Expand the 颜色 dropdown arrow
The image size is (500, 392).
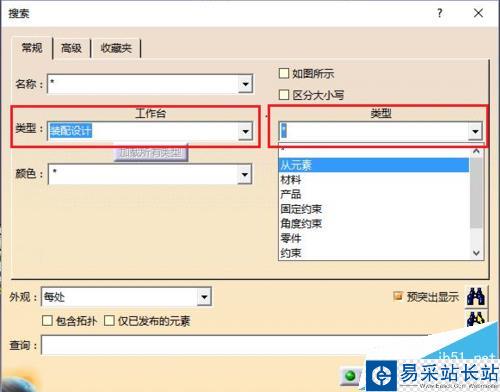pyautogui.click(x=245, y=174)
